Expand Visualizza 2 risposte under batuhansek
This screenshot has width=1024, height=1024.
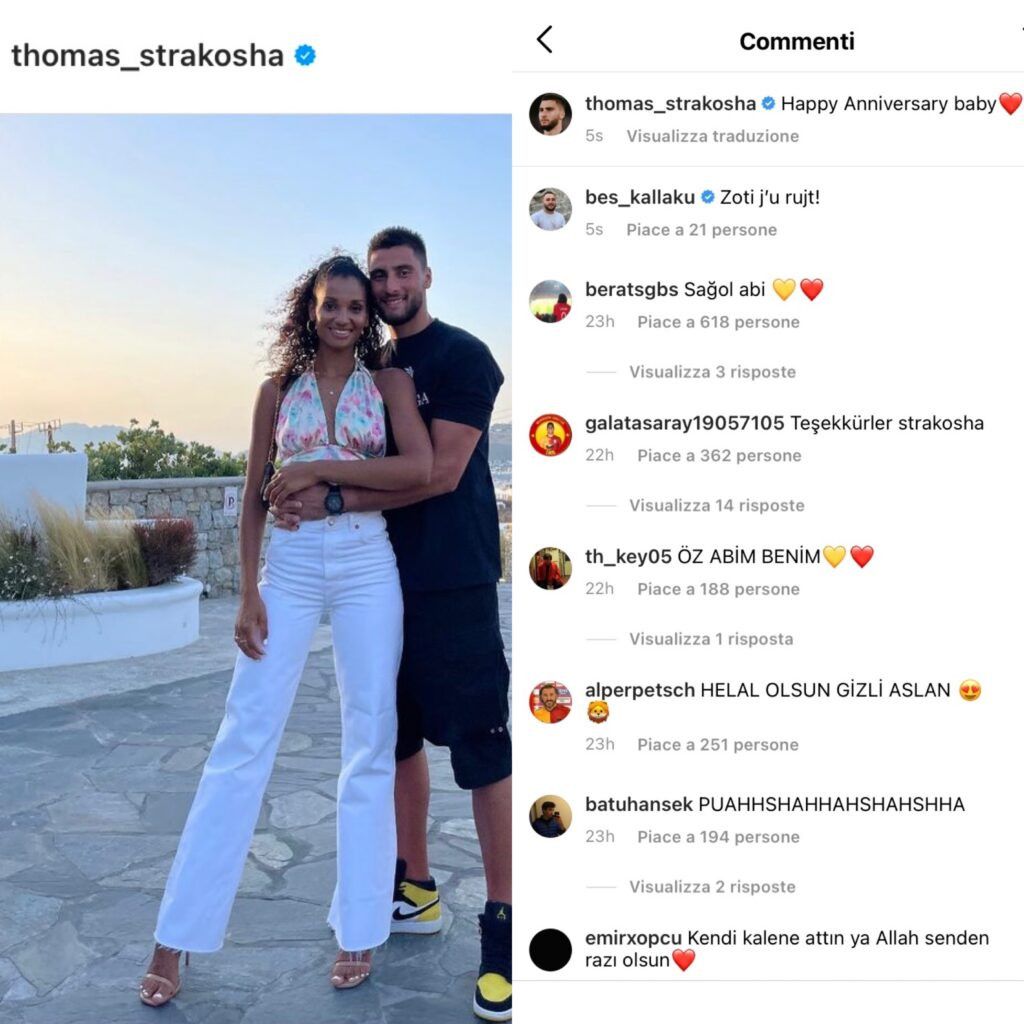click(712, 887)
